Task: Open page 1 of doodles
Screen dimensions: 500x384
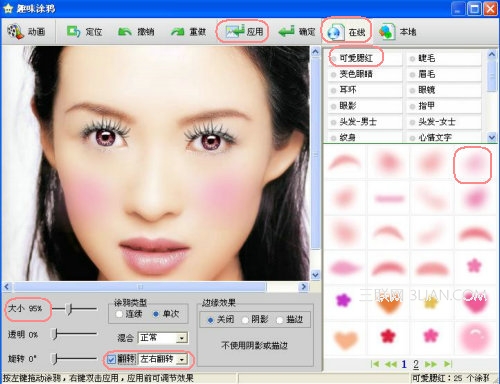Action: tap(404, 364)
